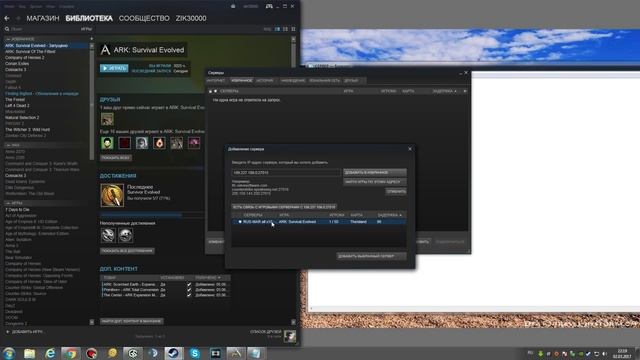This screenshot has height=360, width=640.
Task: Open Windows Explorer from taskbar
Action: click(29, 353)
